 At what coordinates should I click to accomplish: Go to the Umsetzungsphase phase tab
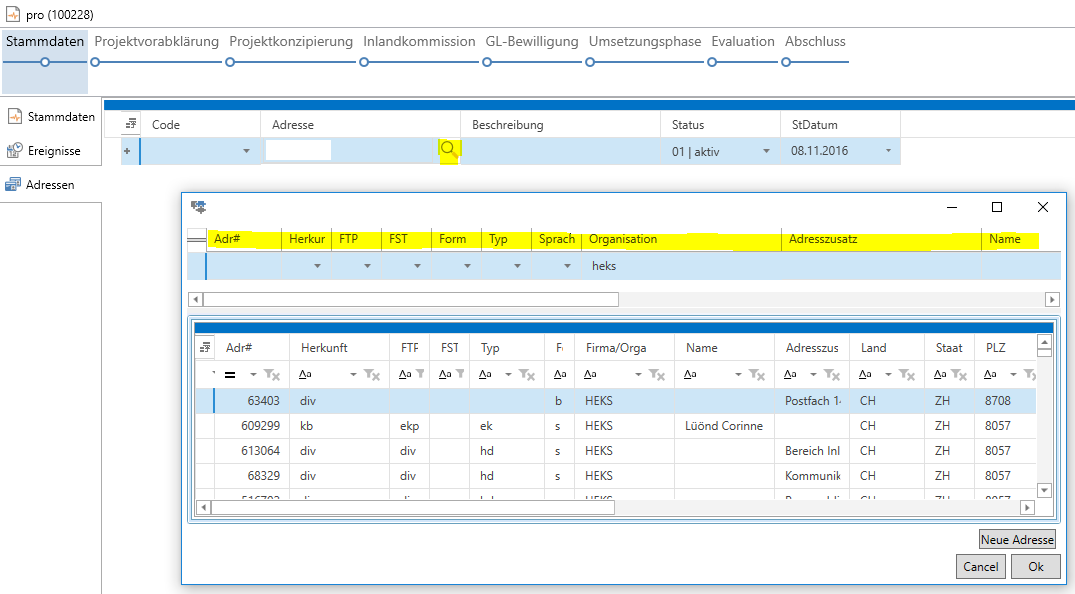645,42
